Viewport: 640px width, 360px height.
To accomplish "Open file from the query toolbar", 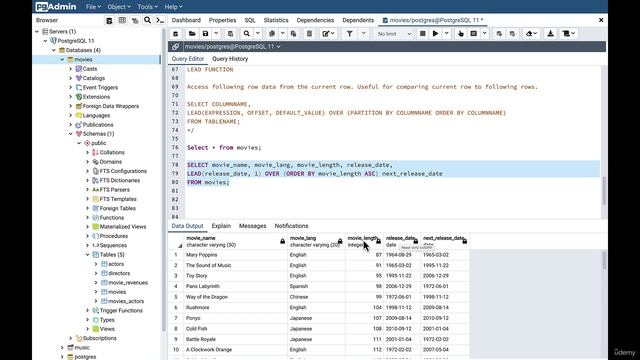I will point(192,34).
